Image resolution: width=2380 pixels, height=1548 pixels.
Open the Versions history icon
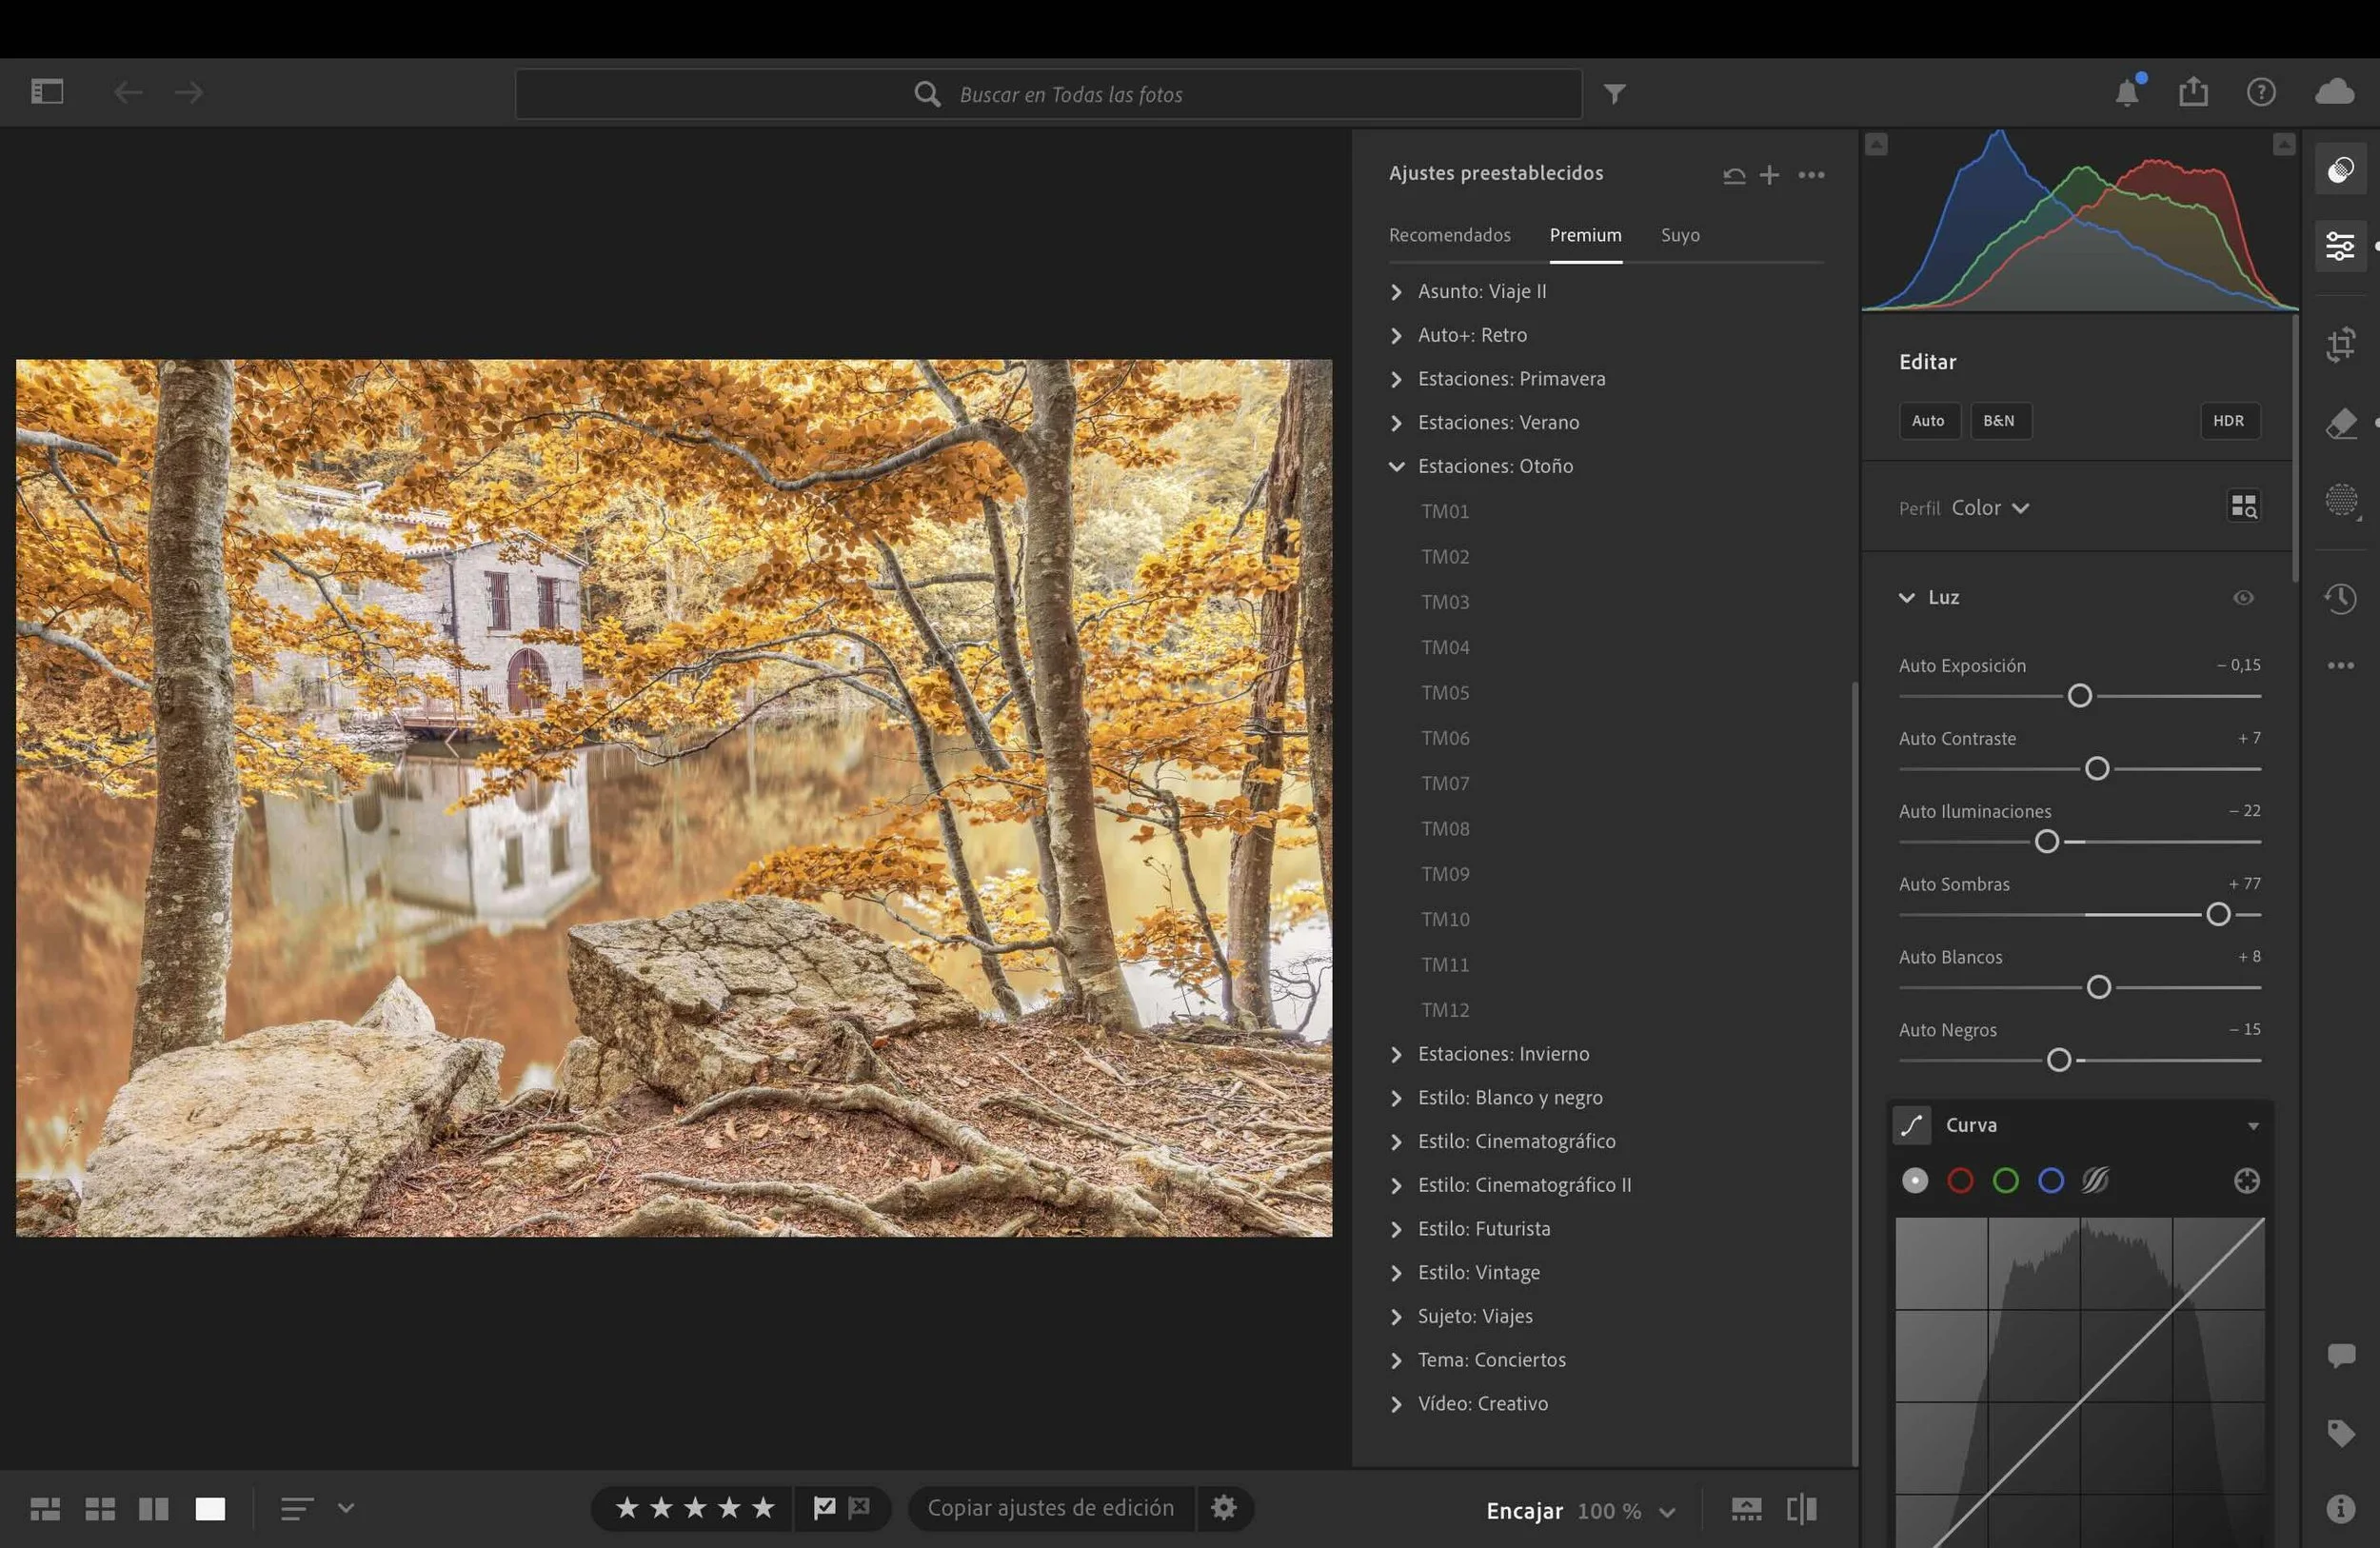(x=2340, y=599)
